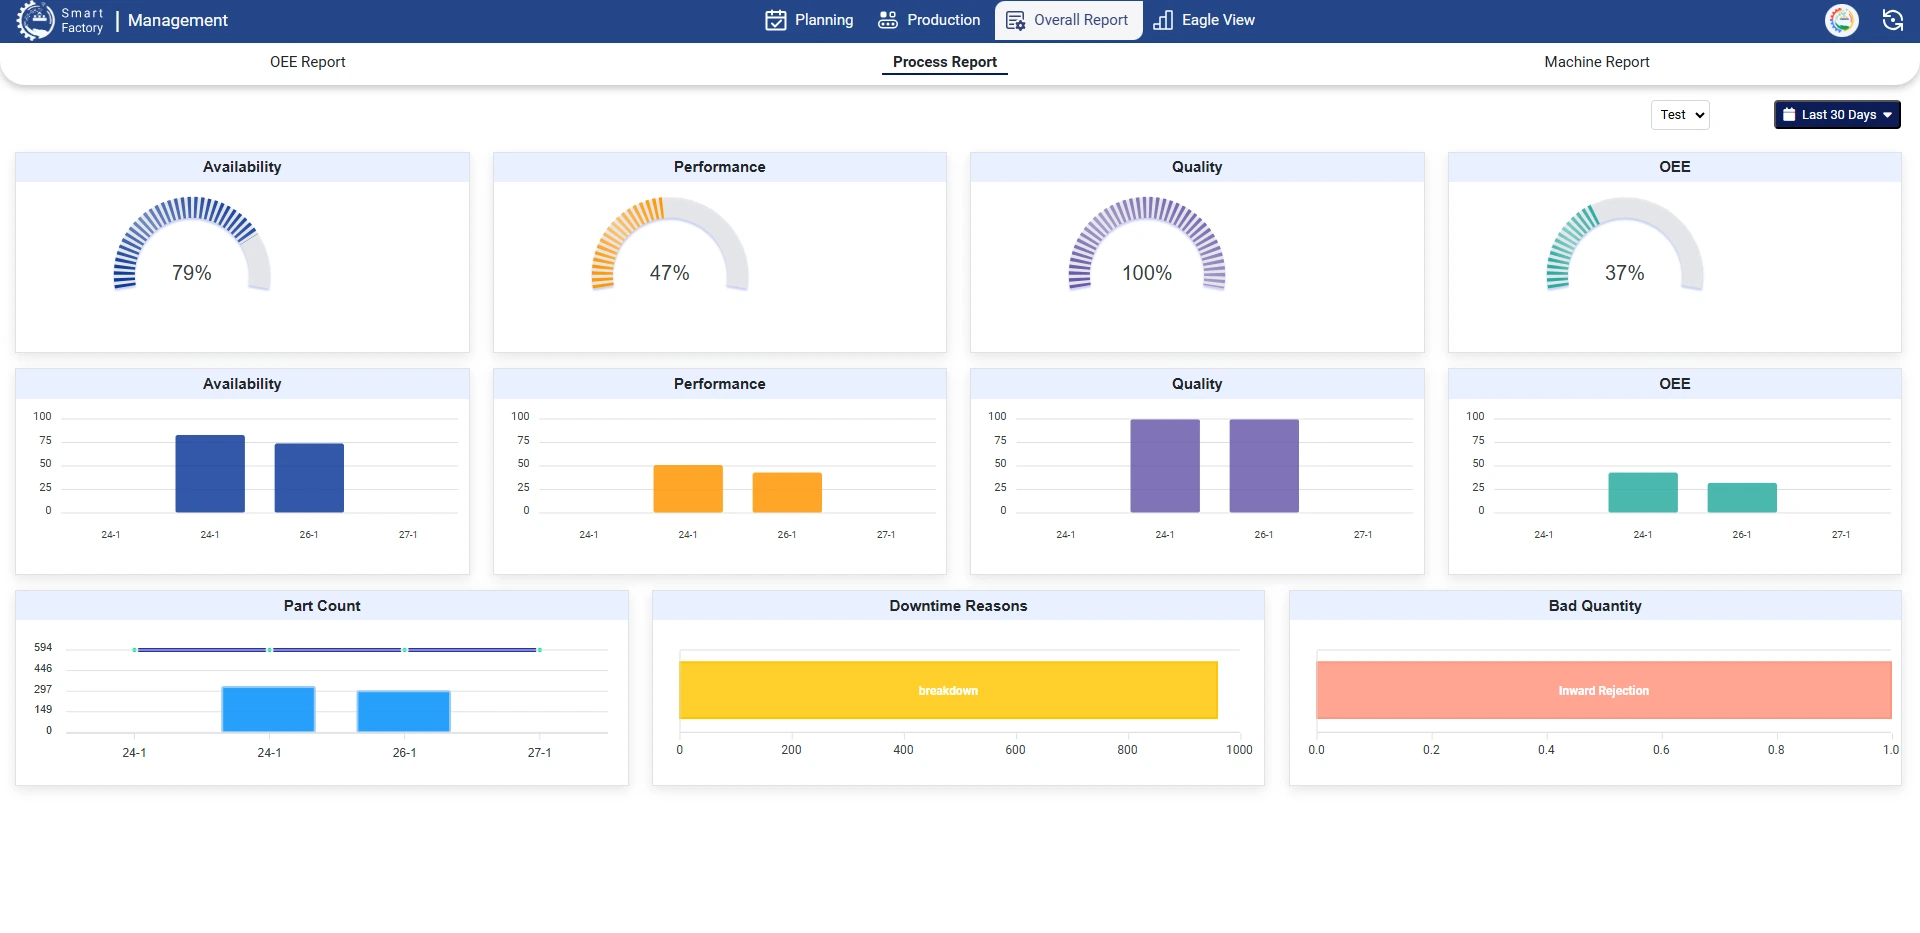Open the Test process dropdown

(1680, 115)
